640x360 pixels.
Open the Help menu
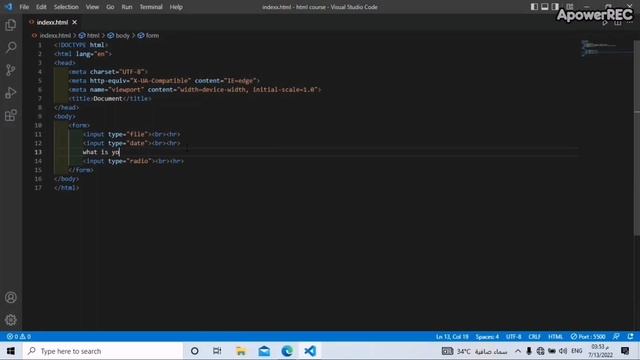point(176,7)
